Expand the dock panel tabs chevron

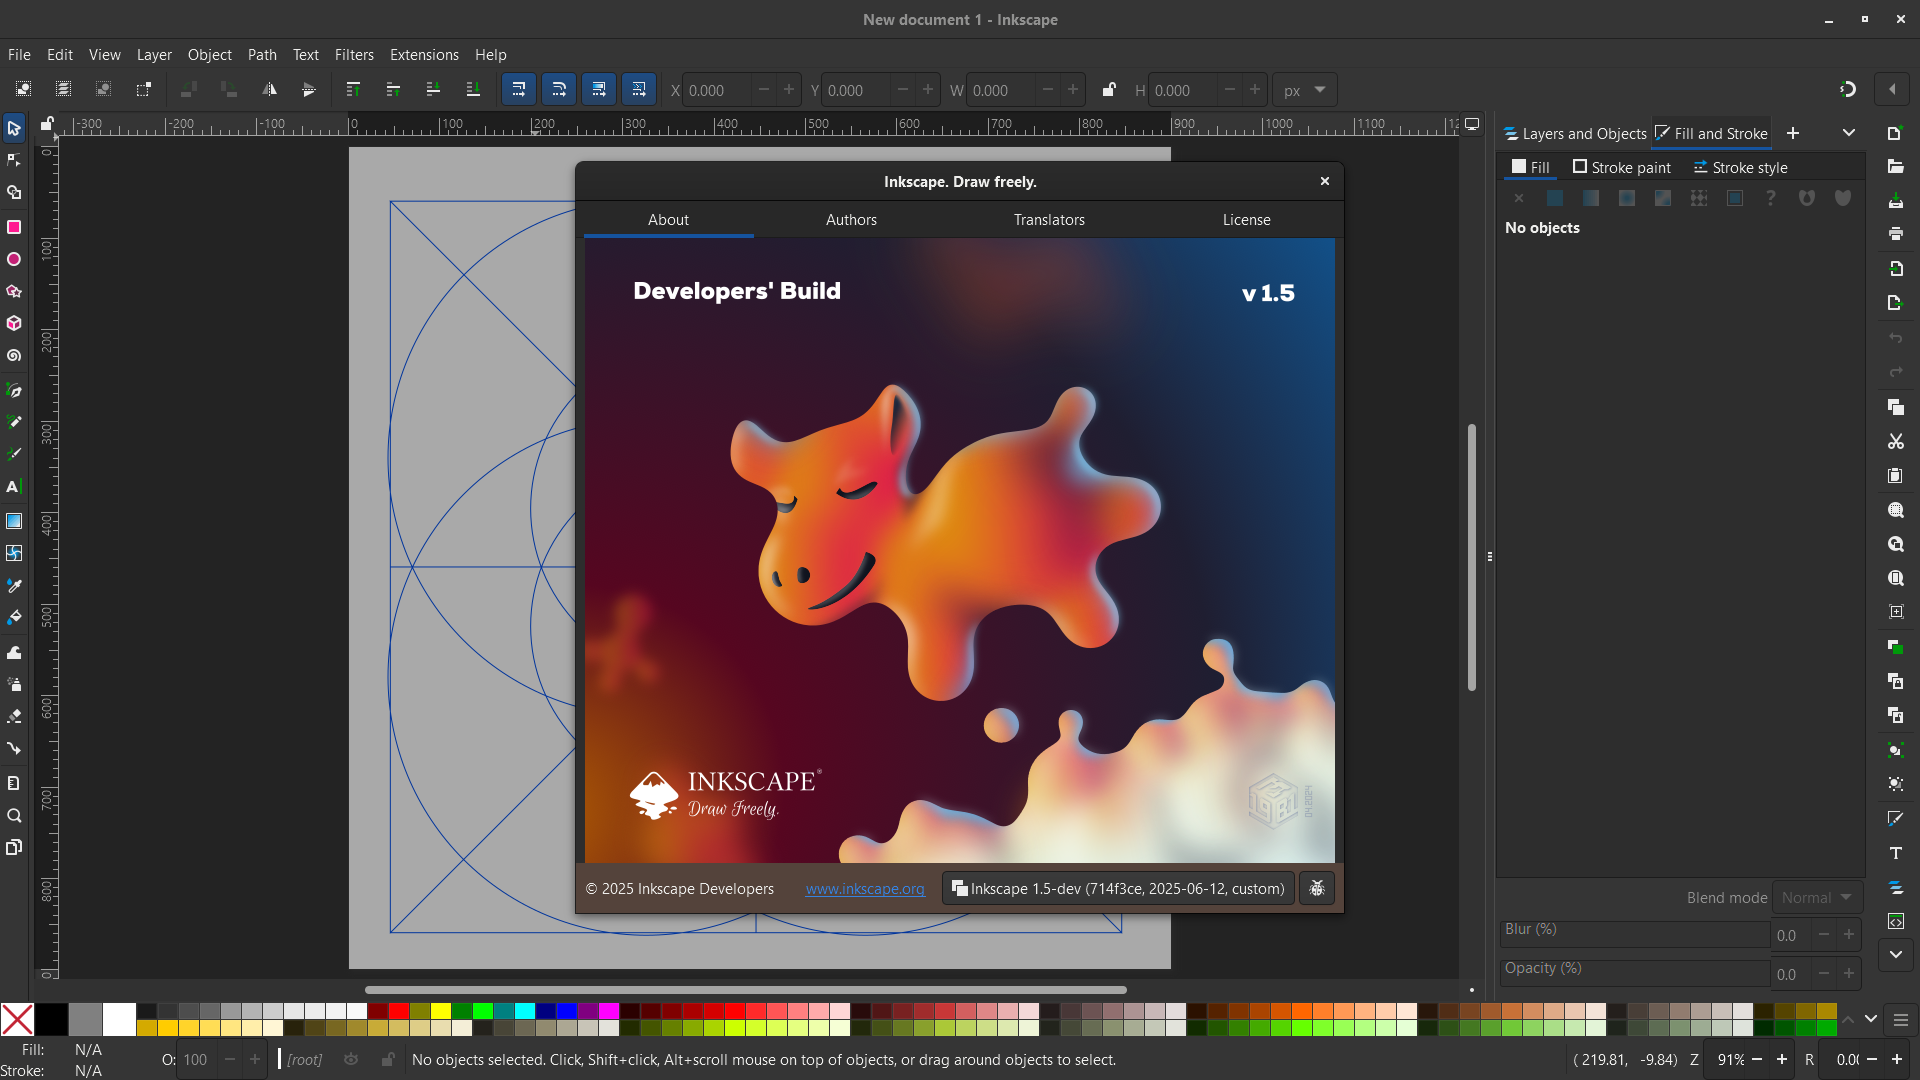pyautogui.click(x=1849, y=133)
